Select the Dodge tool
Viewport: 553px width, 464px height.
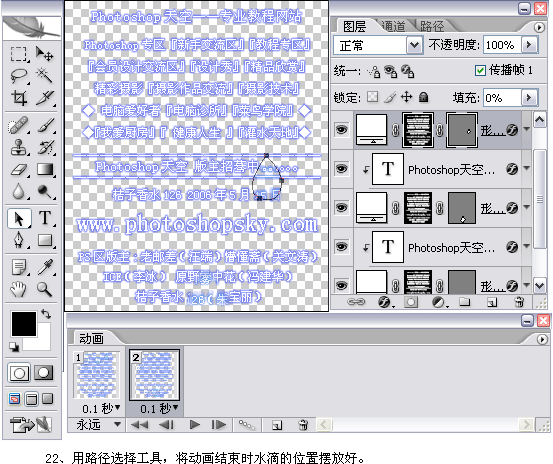pyautogui.click(x=44, y=191)
